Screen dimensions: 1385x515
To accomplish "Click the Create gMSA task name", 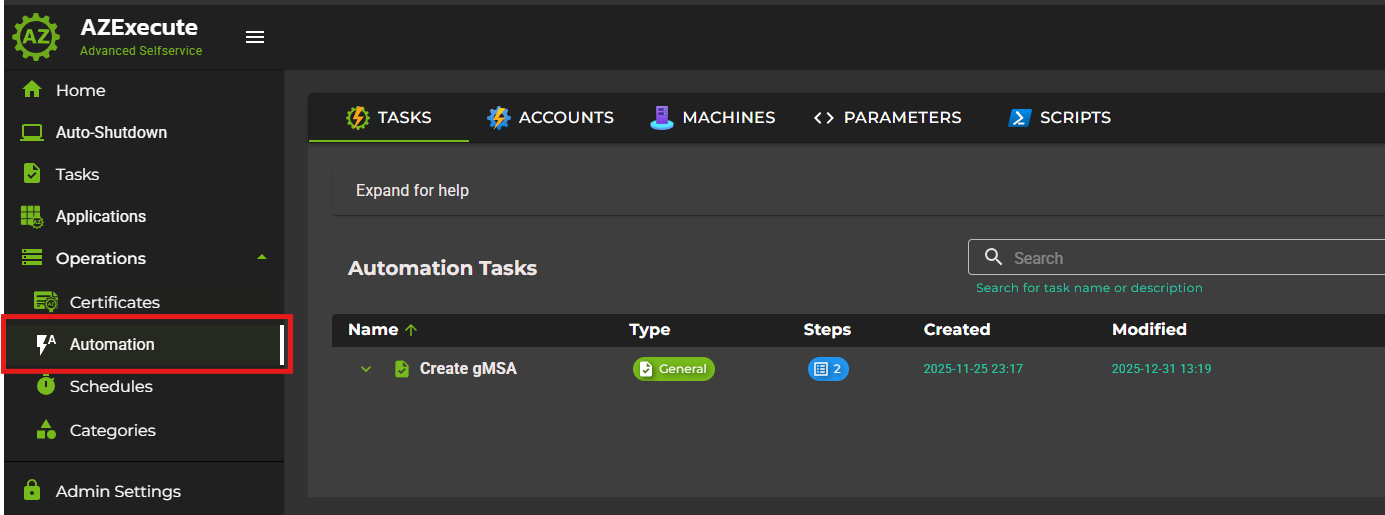I will click(x=468, y=369).
